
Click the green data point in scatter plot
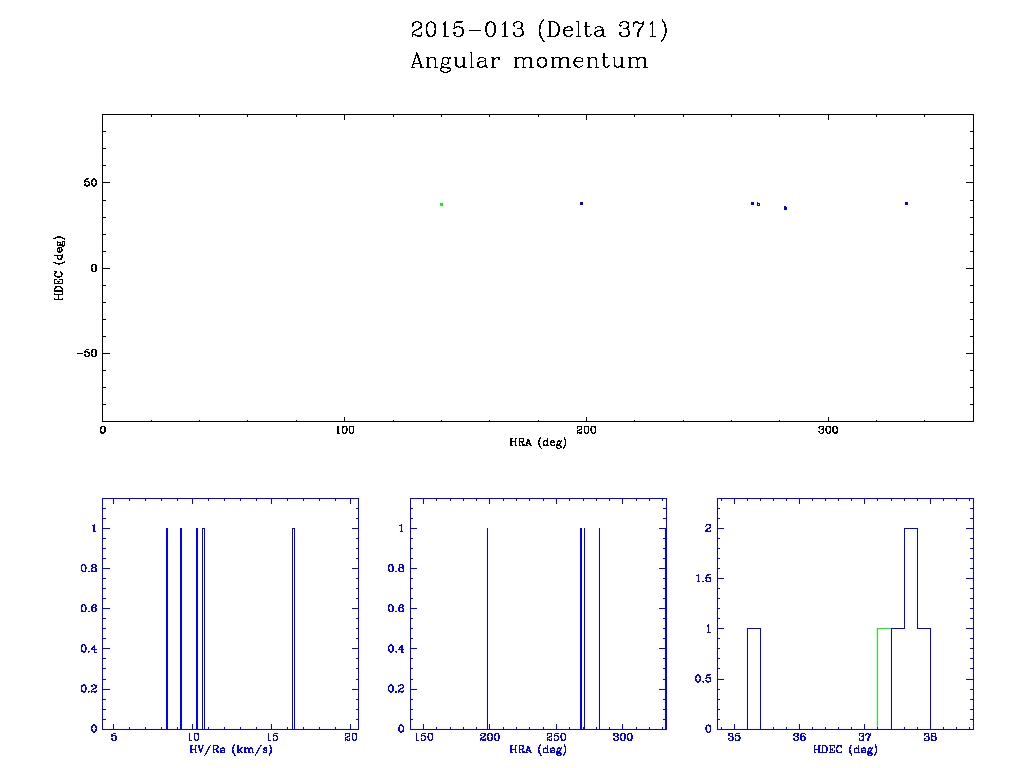point(441,204)
